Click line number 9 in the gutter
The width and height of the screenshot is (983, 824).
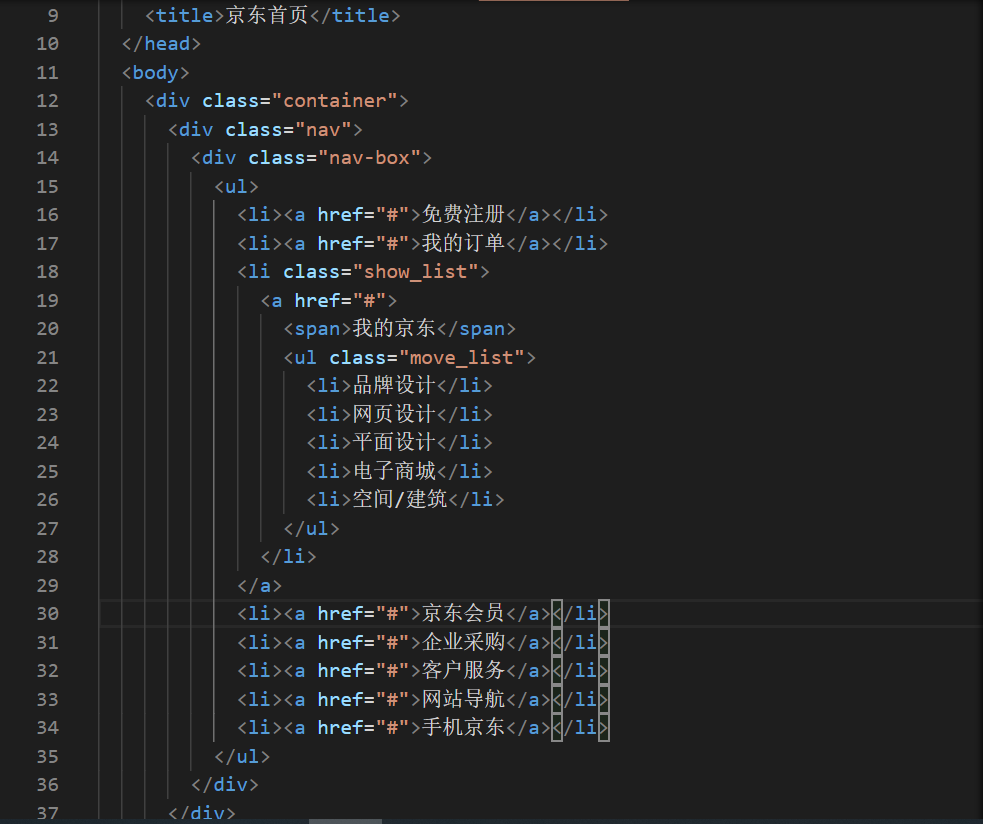(x=53, y=15)
